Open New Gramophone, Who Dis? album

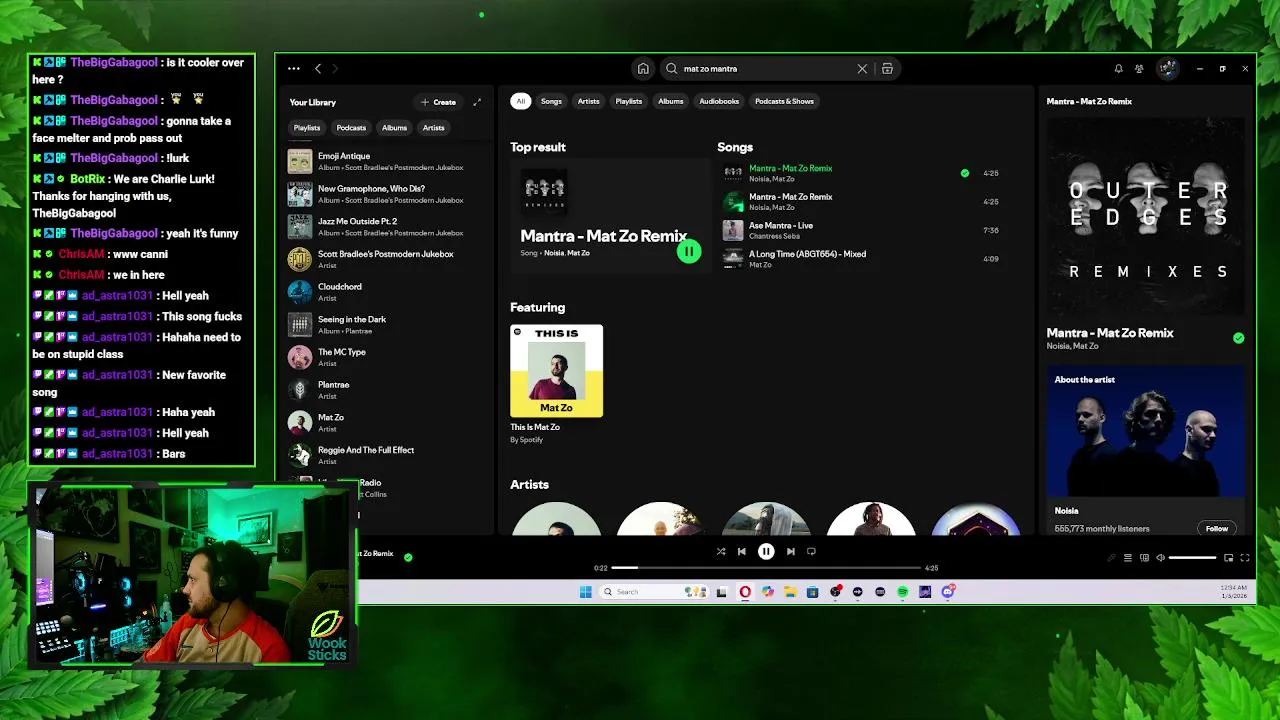[x=385, y=194]
